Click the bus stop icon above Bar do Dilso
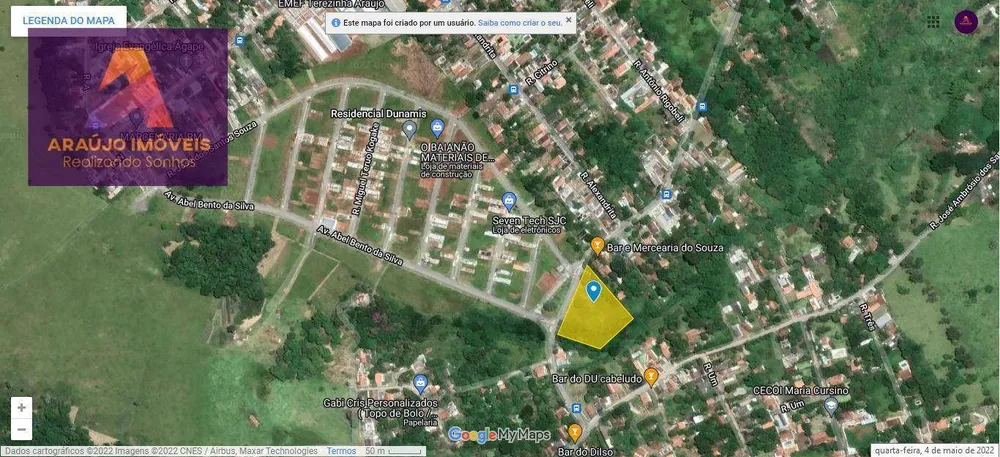Viewport: 1000px width, 457px height. [x=577, y=408]
